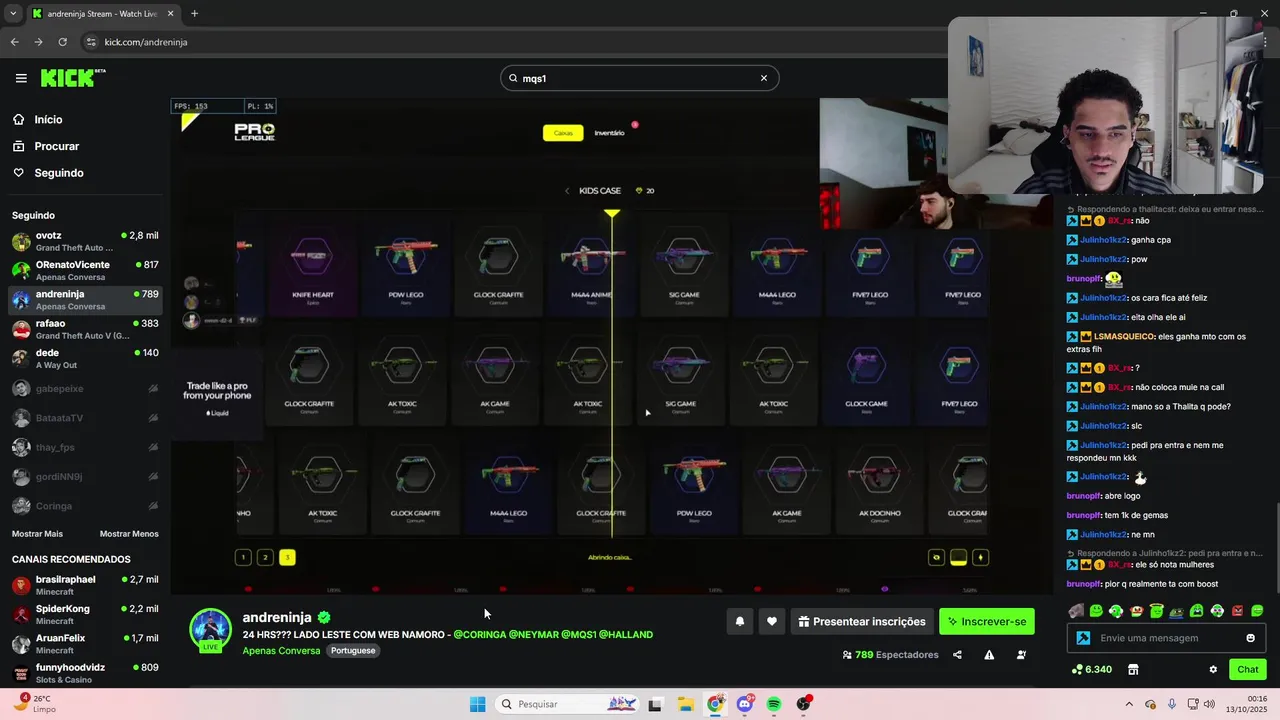Click the green Inscrever-se button

click(987, 621)
